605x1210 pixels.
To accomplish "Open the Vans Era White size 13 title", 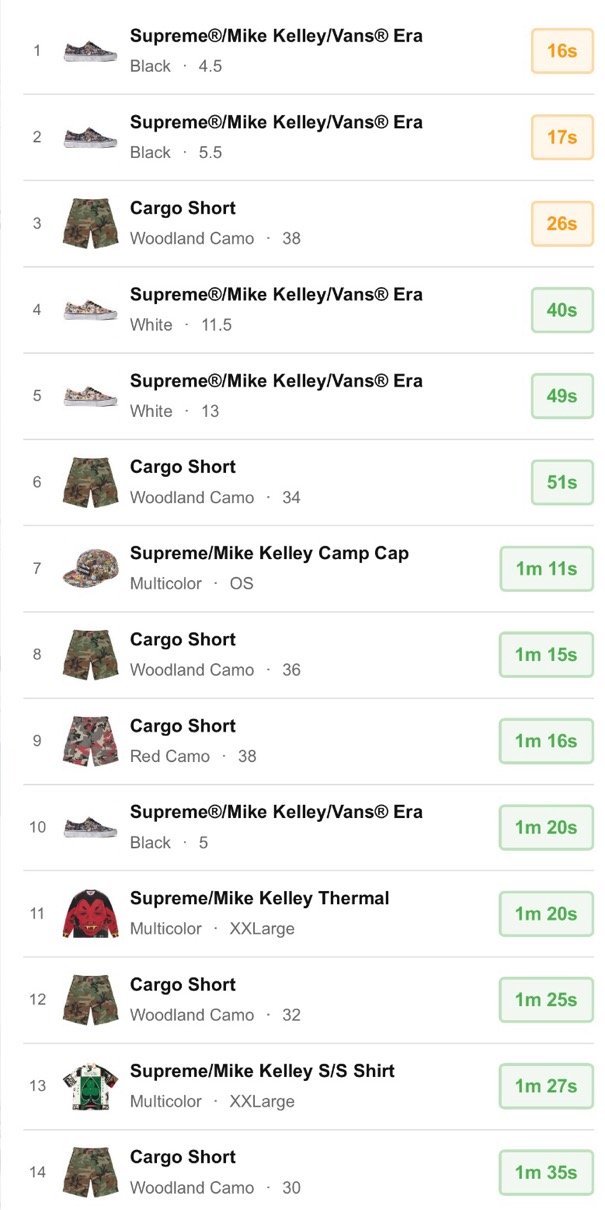I will coord(276,381).
